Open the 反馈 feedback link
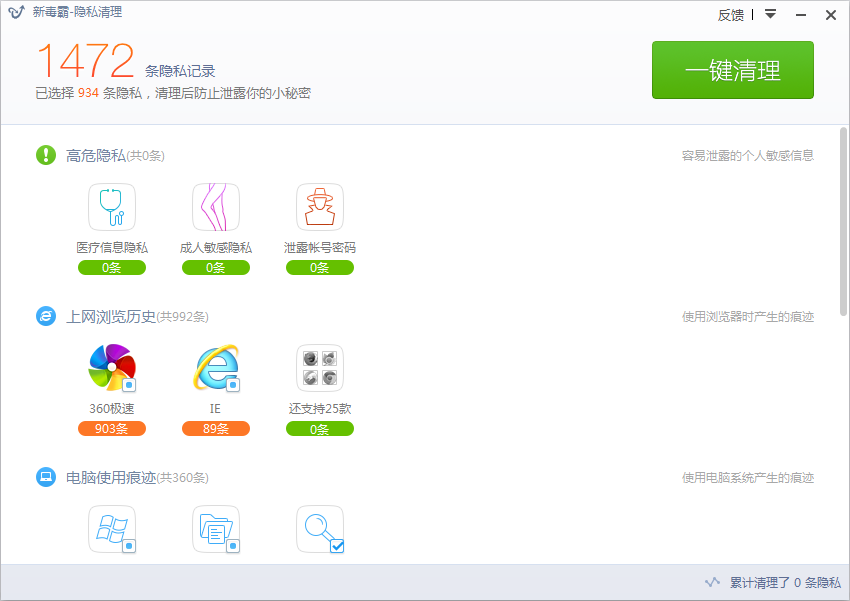The width and height of the screenshot is (850, 601). click(x=731, y=15)
